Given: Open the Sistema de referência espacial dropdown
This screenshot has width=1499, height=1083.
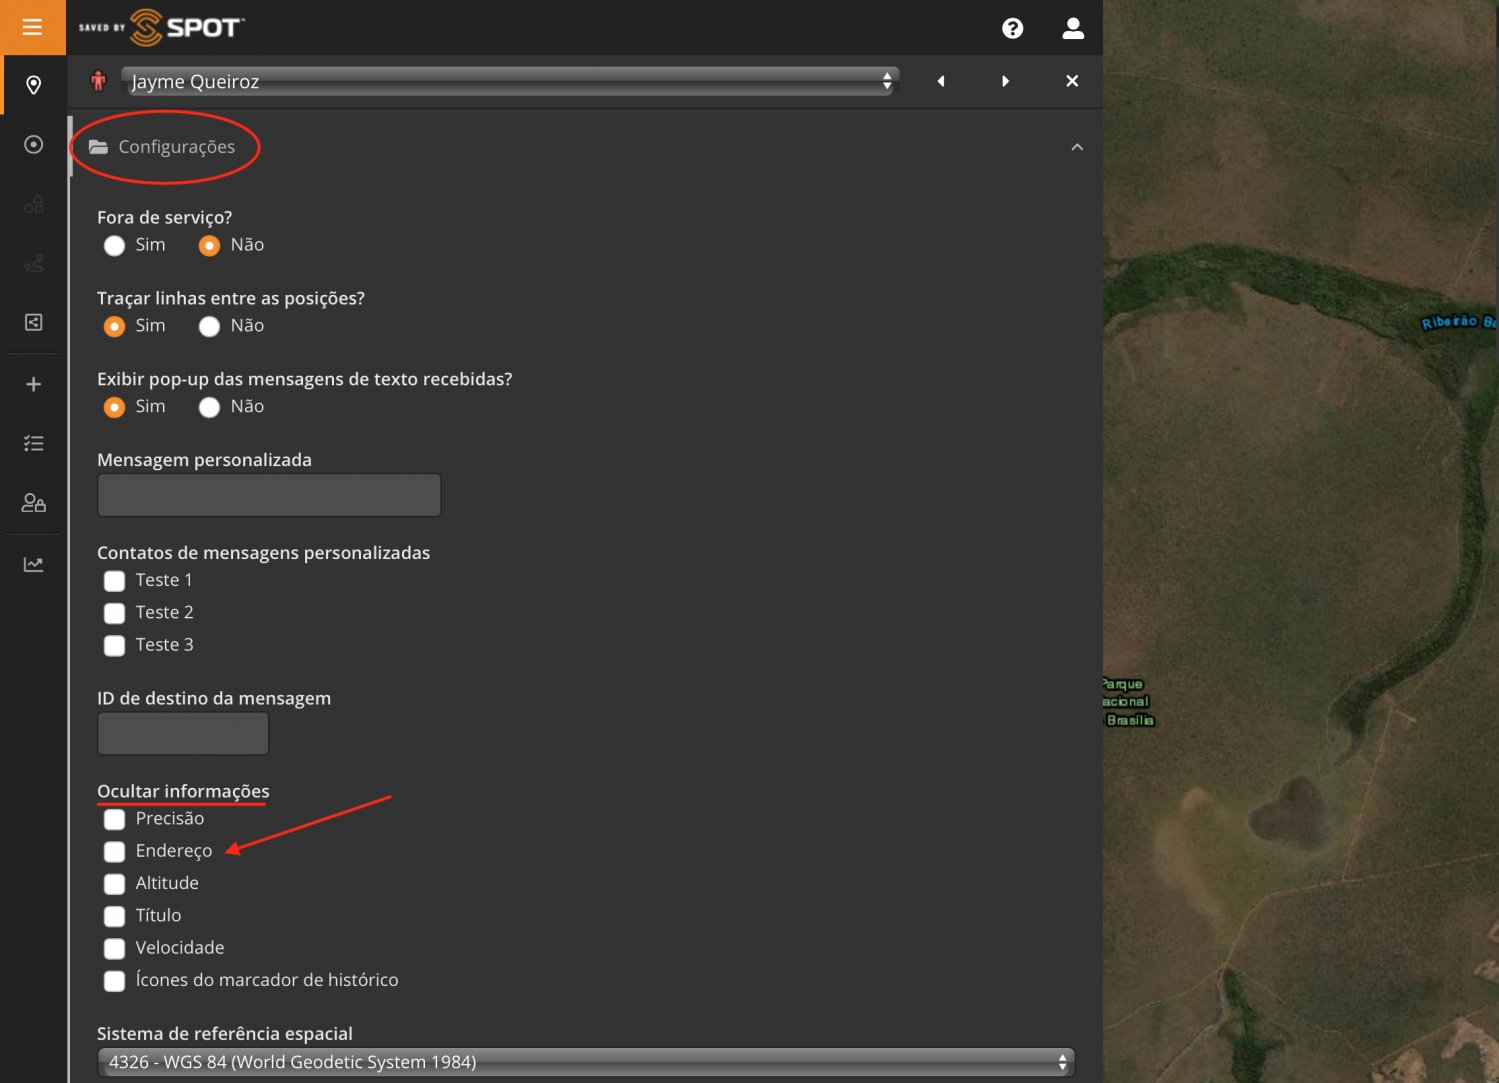Looking at the screenshot, I should point(585,1062).
